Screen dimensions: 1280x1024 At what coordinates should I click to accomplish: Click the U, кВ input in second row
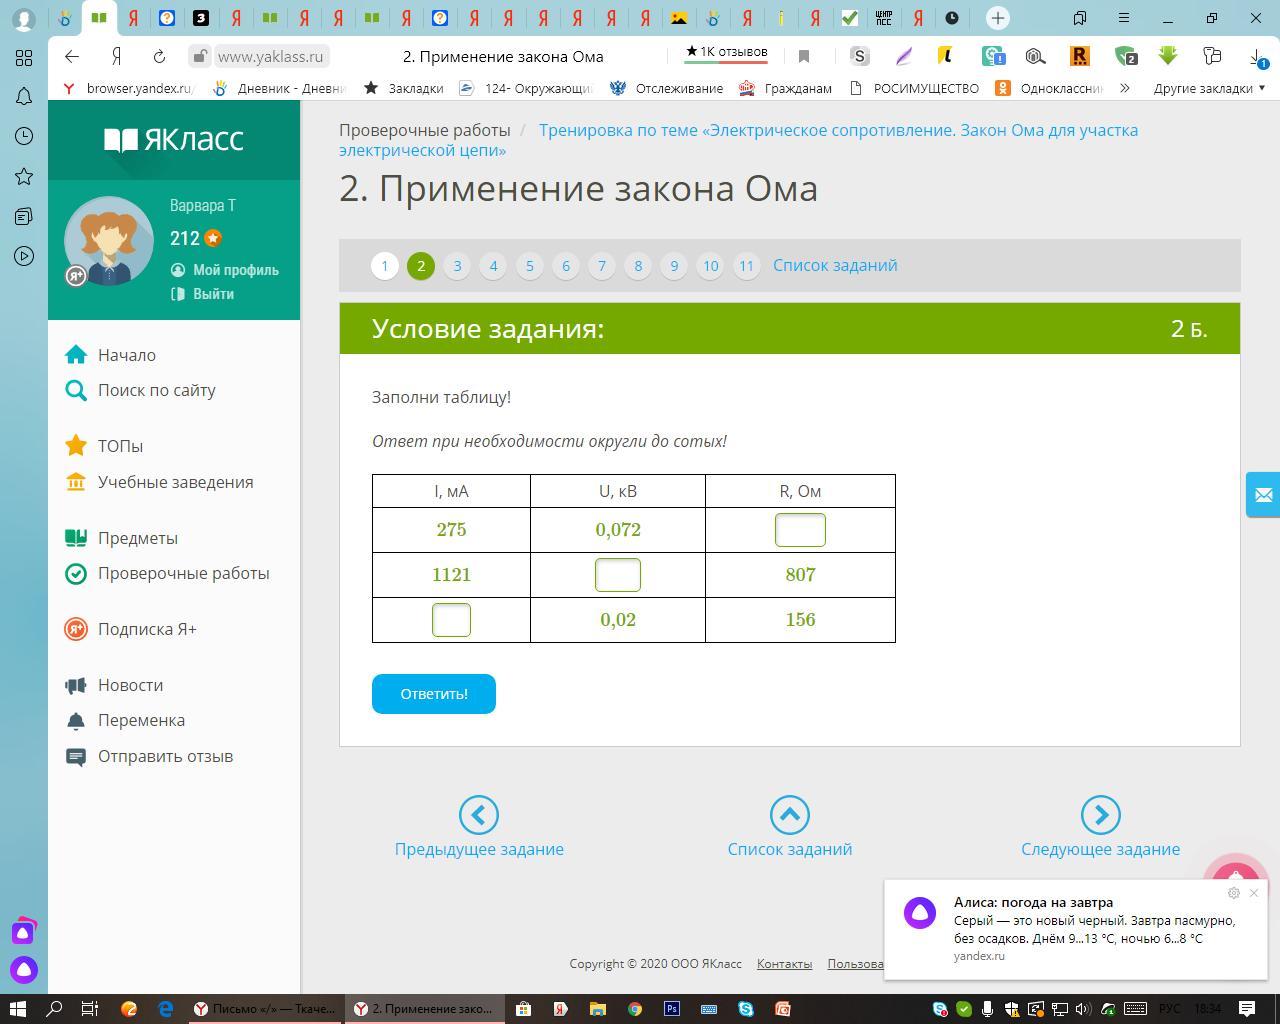pyautogui.click(x=618, y=575)
